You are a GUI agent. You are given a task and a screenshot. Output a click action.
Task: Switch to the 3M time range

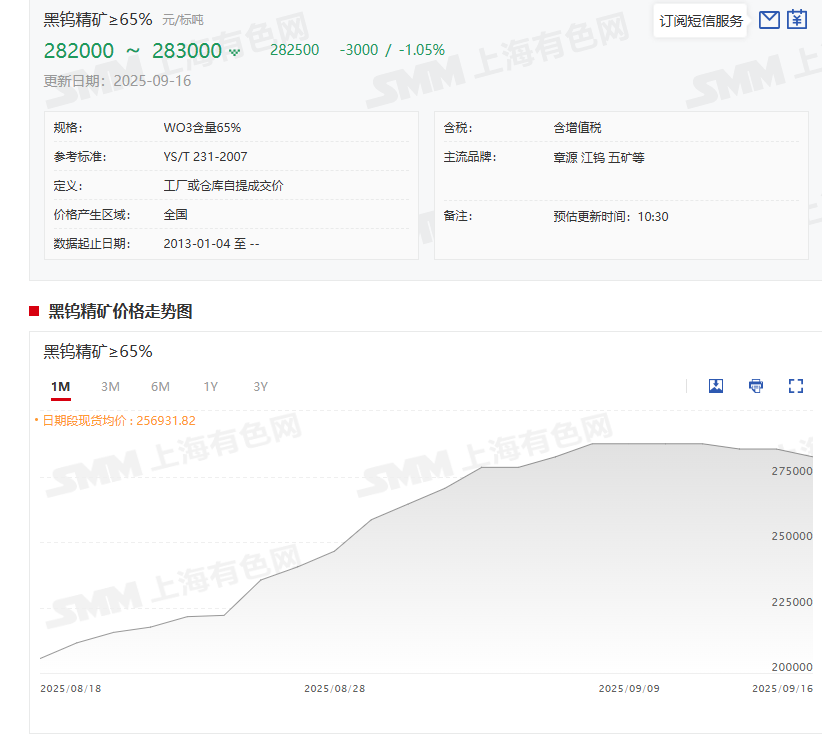pos(110,387)
